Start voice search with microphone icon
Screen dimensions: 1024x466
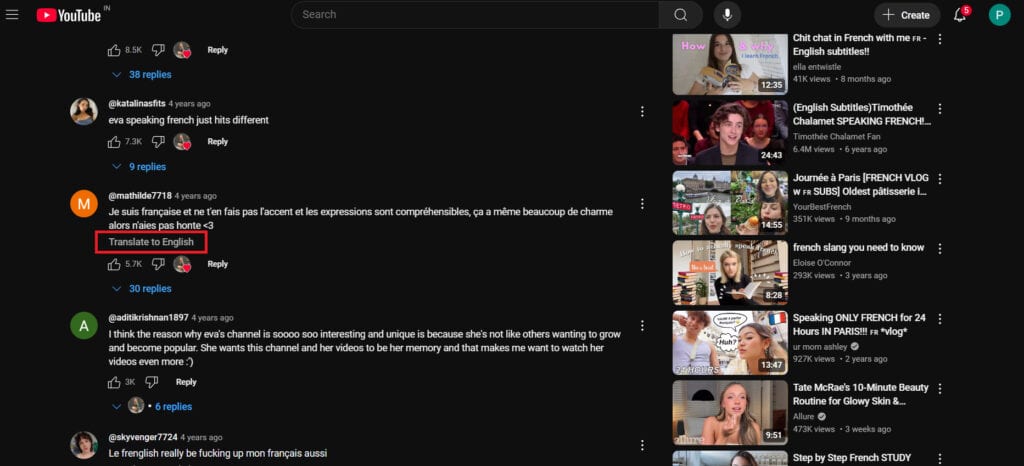coord(727,15)
